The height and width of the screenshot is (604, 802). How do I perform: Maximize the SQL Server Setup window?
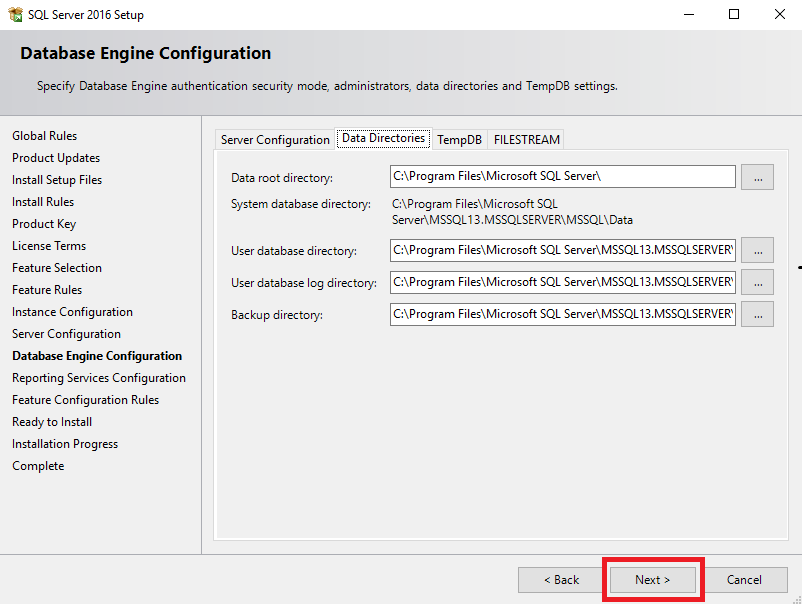(x=733, y=14)
